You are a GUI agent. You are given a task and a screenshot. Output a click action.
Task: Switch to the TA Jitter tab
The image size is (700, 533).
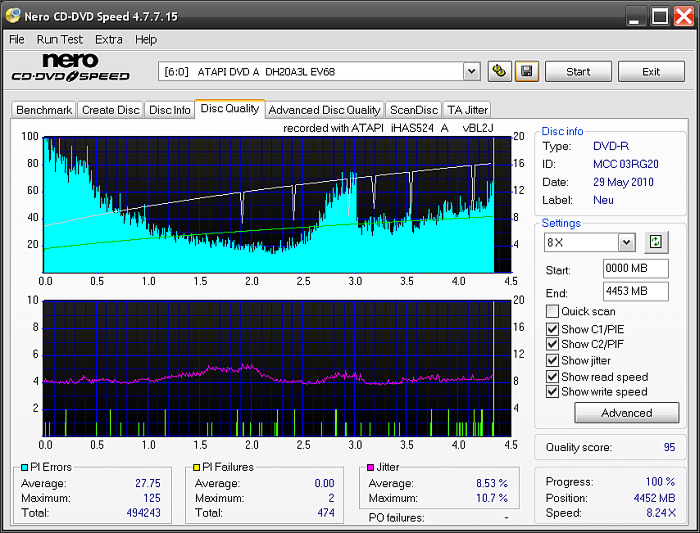[467, 110]
